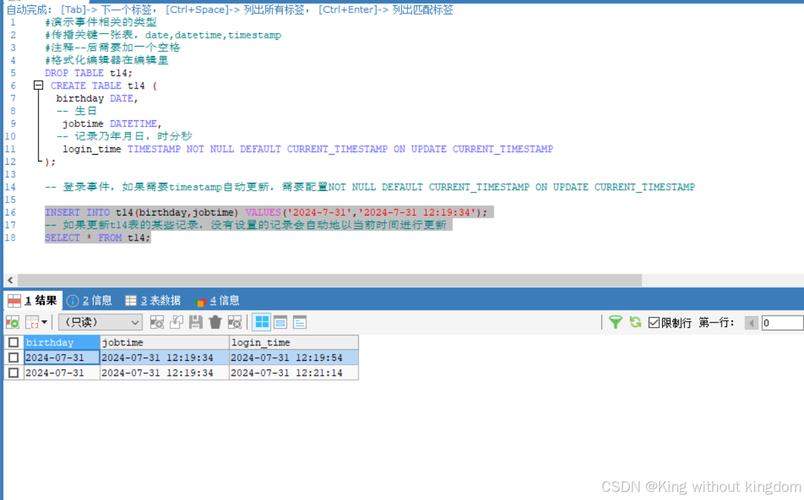Click the previous page arrow near 第一行
Image resolution: width=804 pixels, height=500 pixels.
pyautogui.click(x=751, y=323)
